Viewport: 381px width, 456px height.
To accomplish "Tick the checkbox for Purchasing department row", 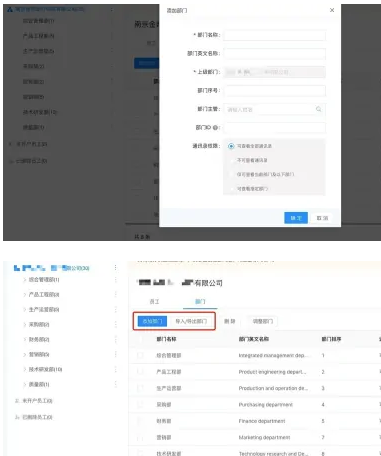I will pos(140,404).
